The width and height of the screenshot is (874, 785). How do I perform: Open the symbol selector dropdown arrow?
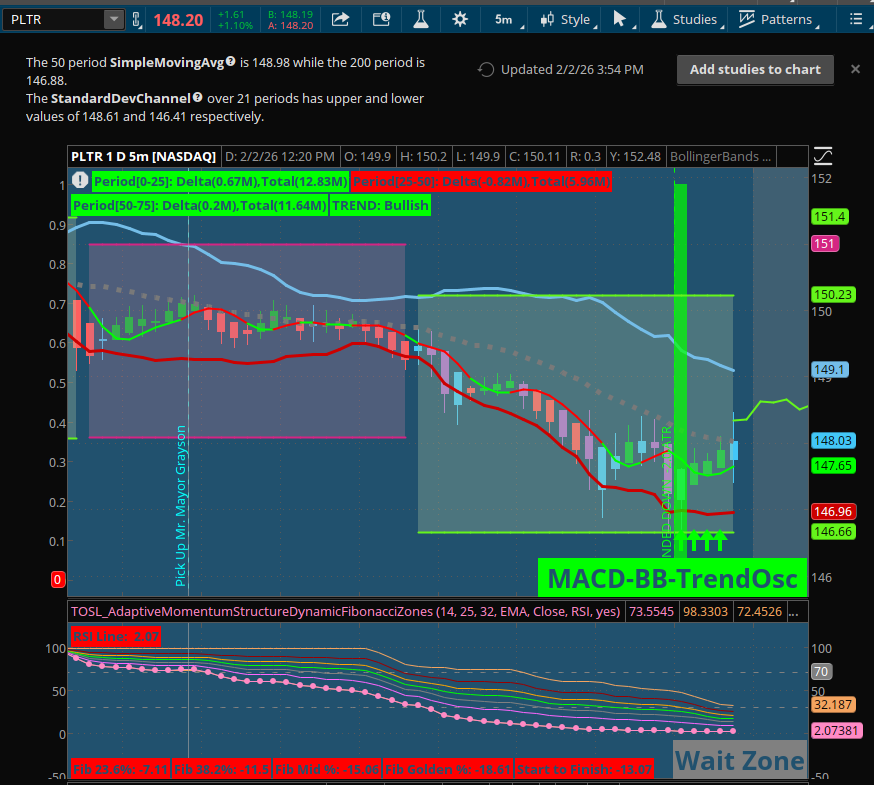(113, 19)
